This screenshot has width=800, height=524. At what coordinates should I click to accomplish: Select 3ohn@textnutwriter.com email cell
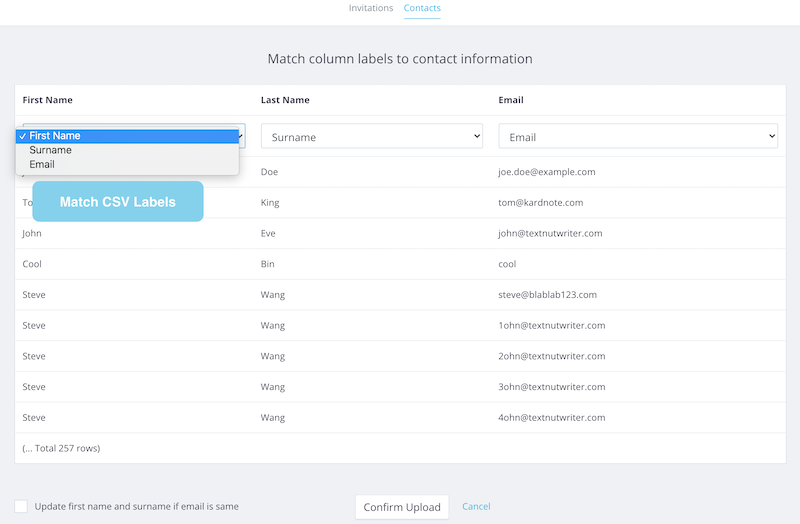coord(552,387)
